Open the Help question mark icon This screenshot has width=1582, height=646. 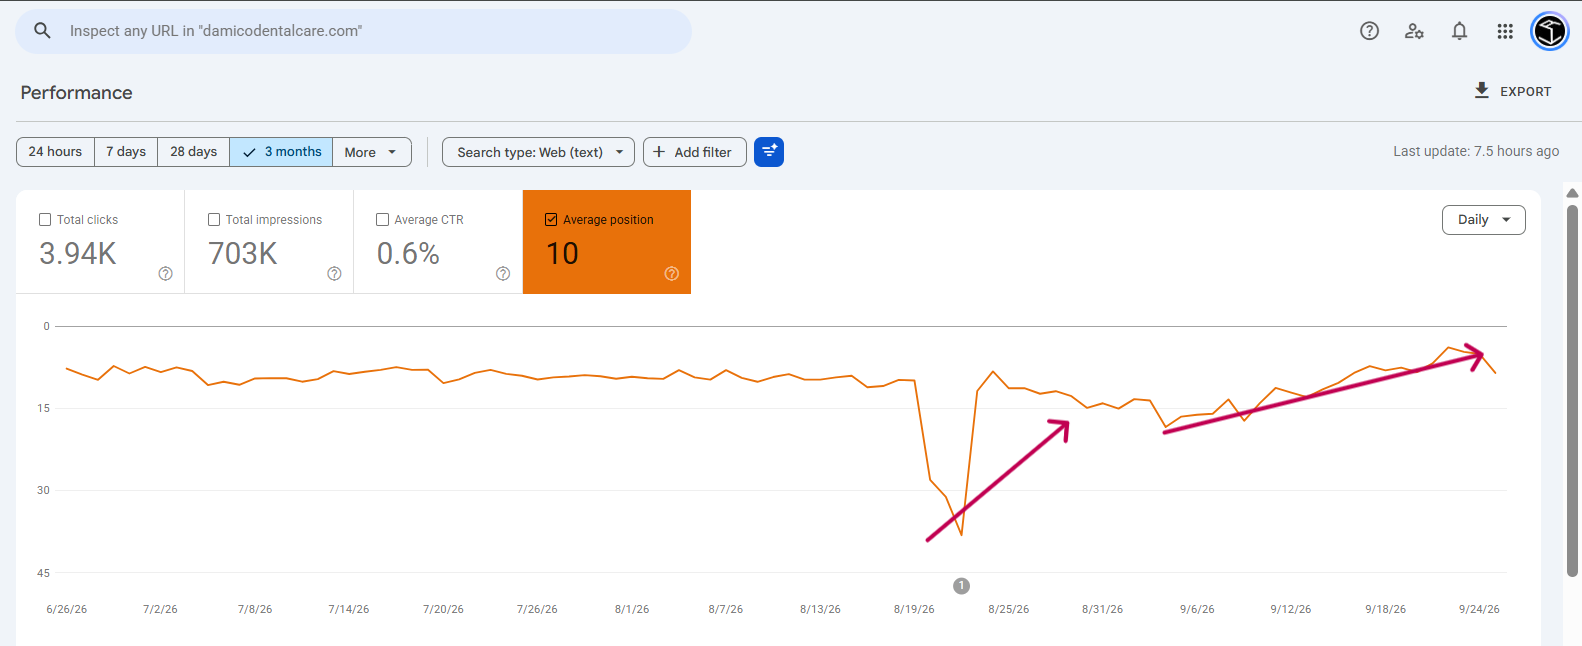(1370, 31)
